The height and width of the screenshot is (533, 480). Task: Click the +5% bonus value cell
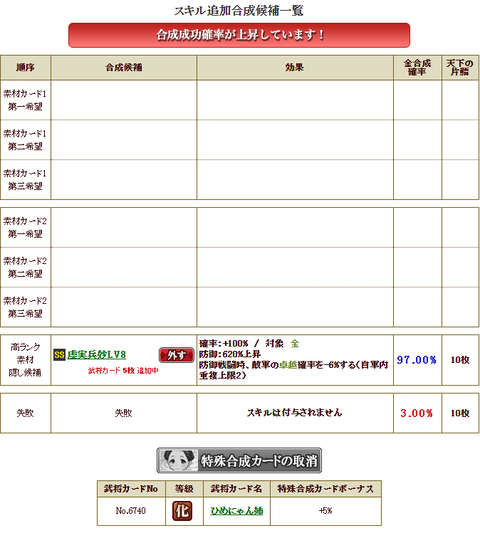coord(326,511)
